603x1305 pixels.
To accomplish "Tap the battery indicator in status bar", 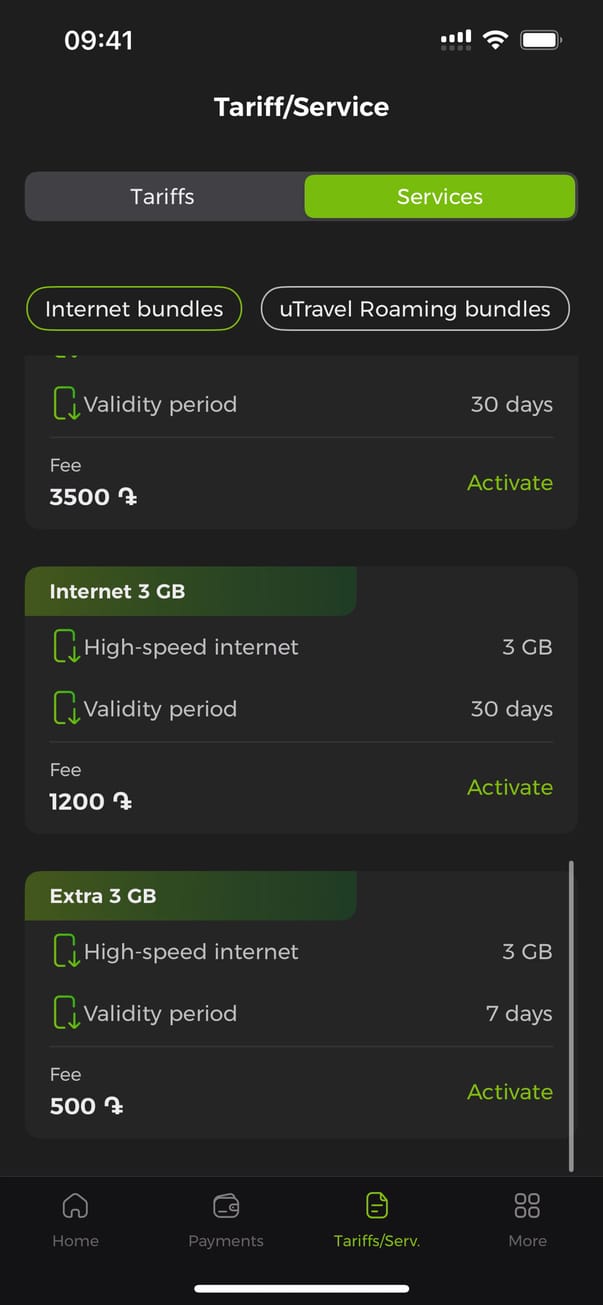I will tap(542, 41).
